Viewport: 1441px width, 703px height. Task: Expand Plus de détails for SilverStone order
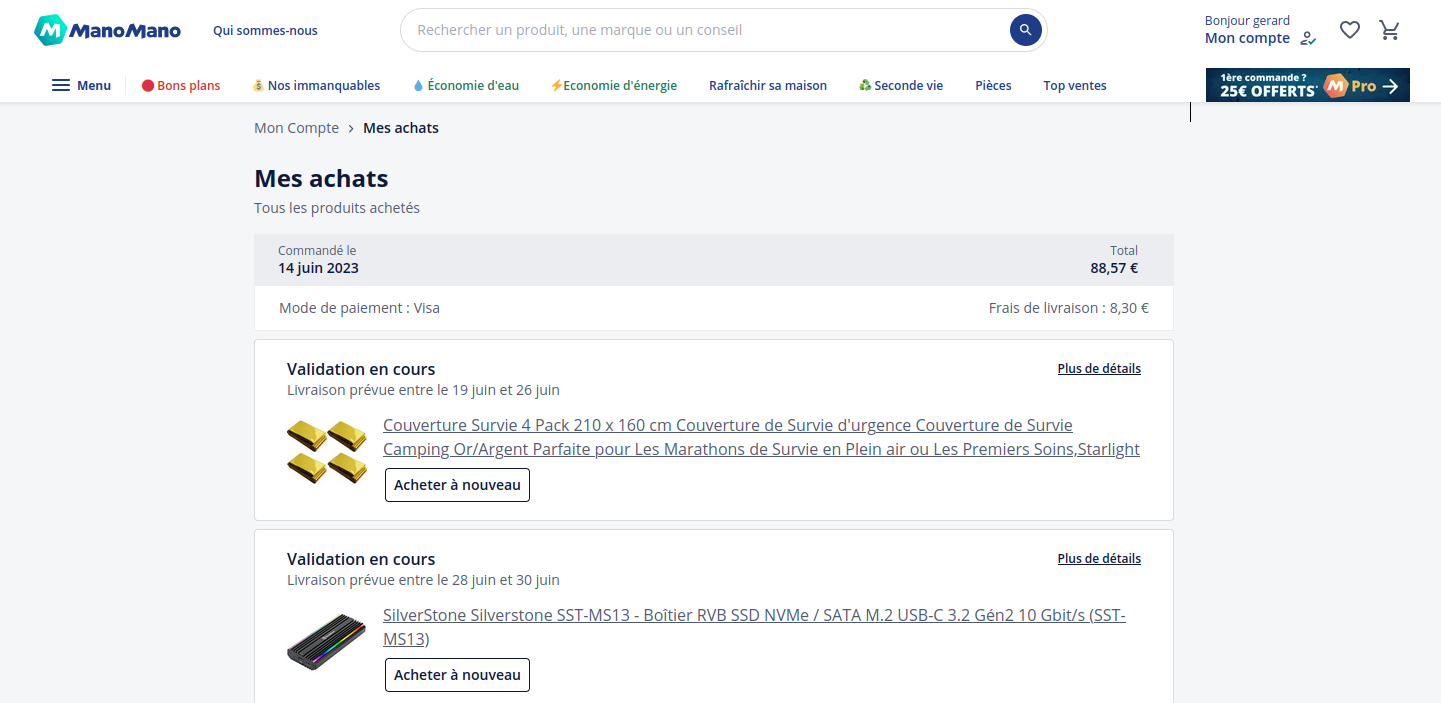[x=1098, y=559]
